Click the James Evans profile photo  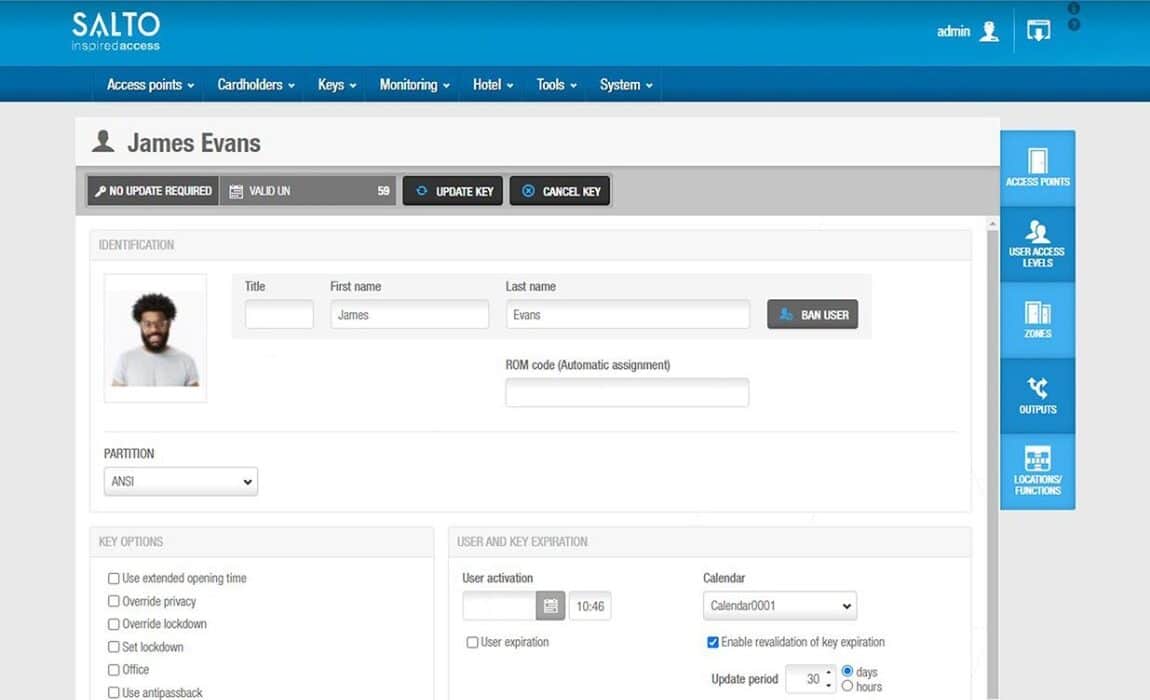pyautogui.click(x=155, y=338)
